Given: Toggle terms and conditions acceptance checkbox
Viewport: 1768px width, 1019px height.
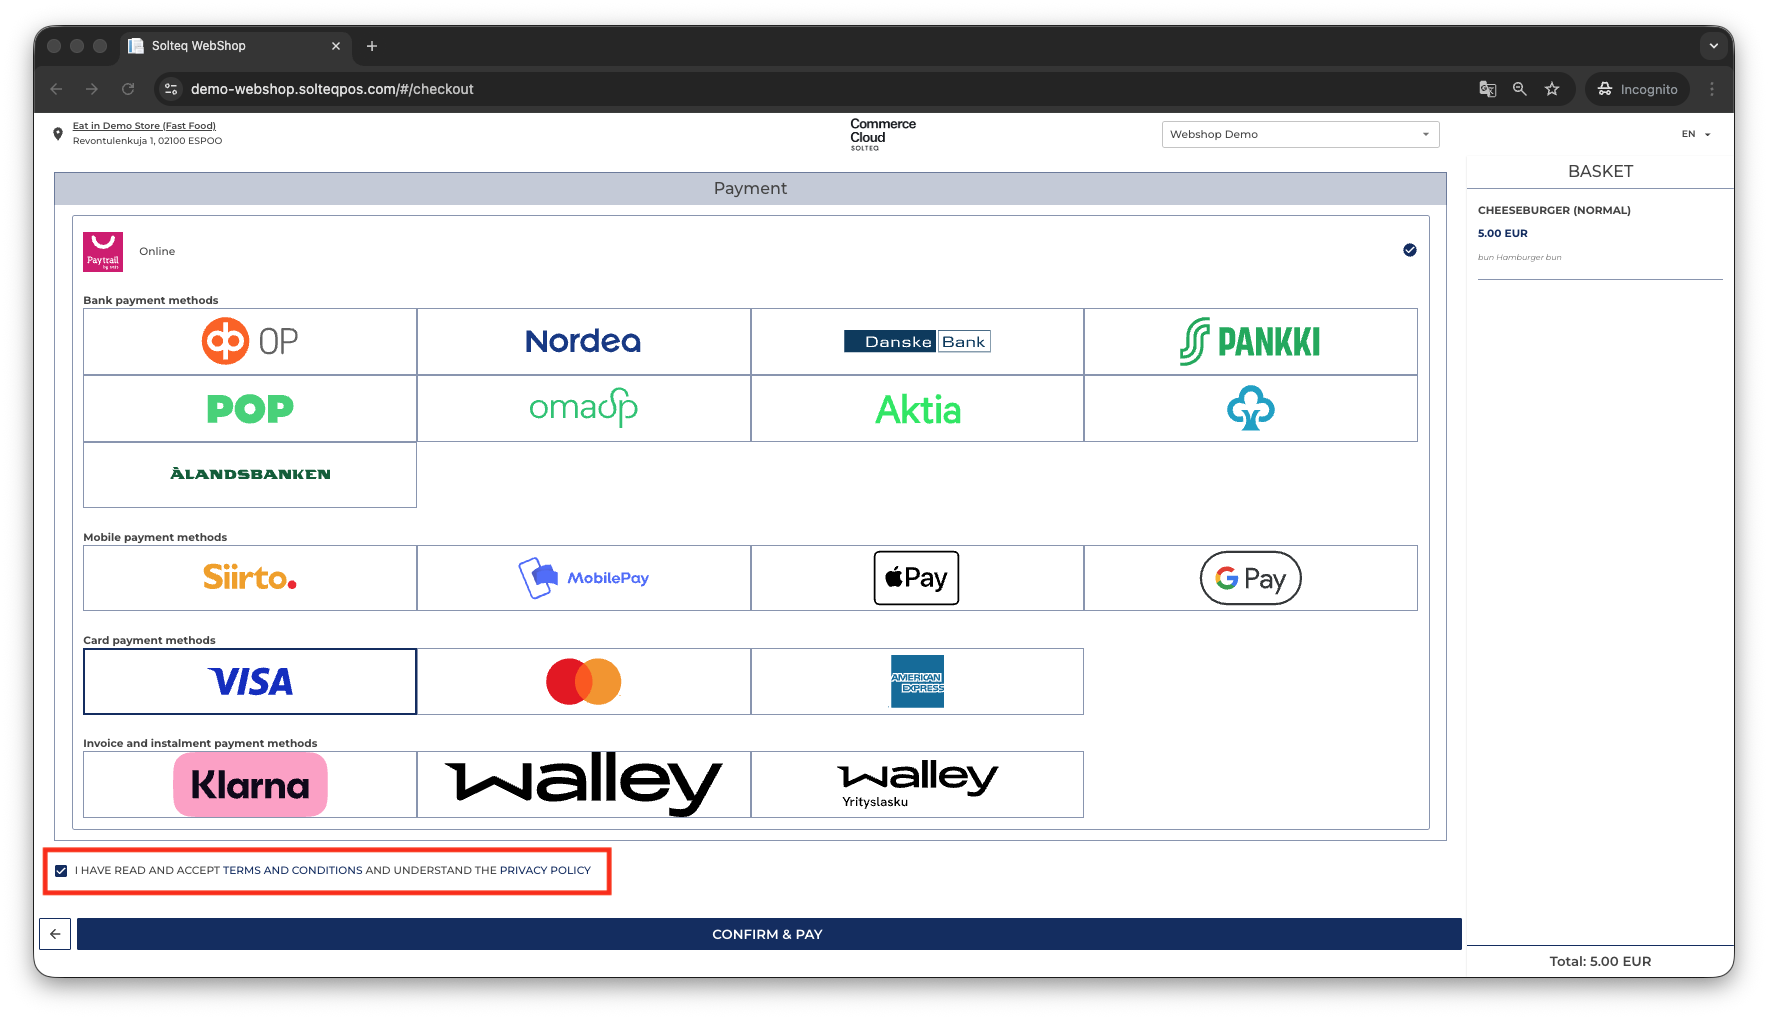Looking at the screenshot, I should pyautogui.click(x=61, y=871).
